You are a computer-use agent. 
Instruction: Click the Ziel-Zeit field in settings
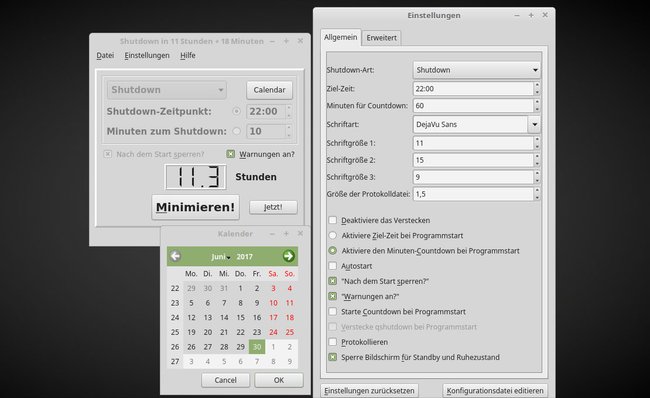tap(473, 89)
